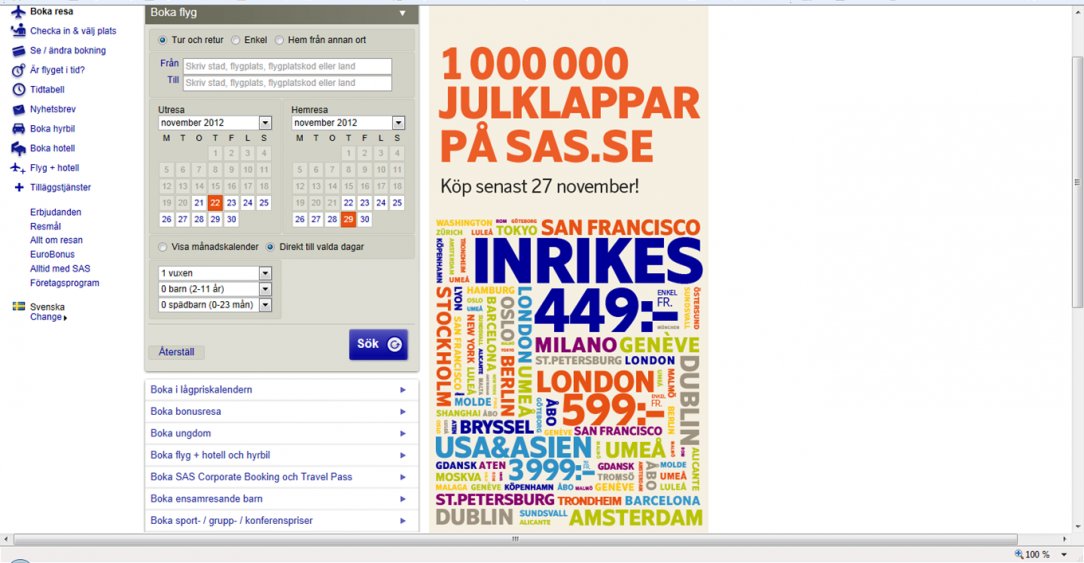
Task: Click the plus icon beside Tilläggstjänster
Action: (18, 187)
